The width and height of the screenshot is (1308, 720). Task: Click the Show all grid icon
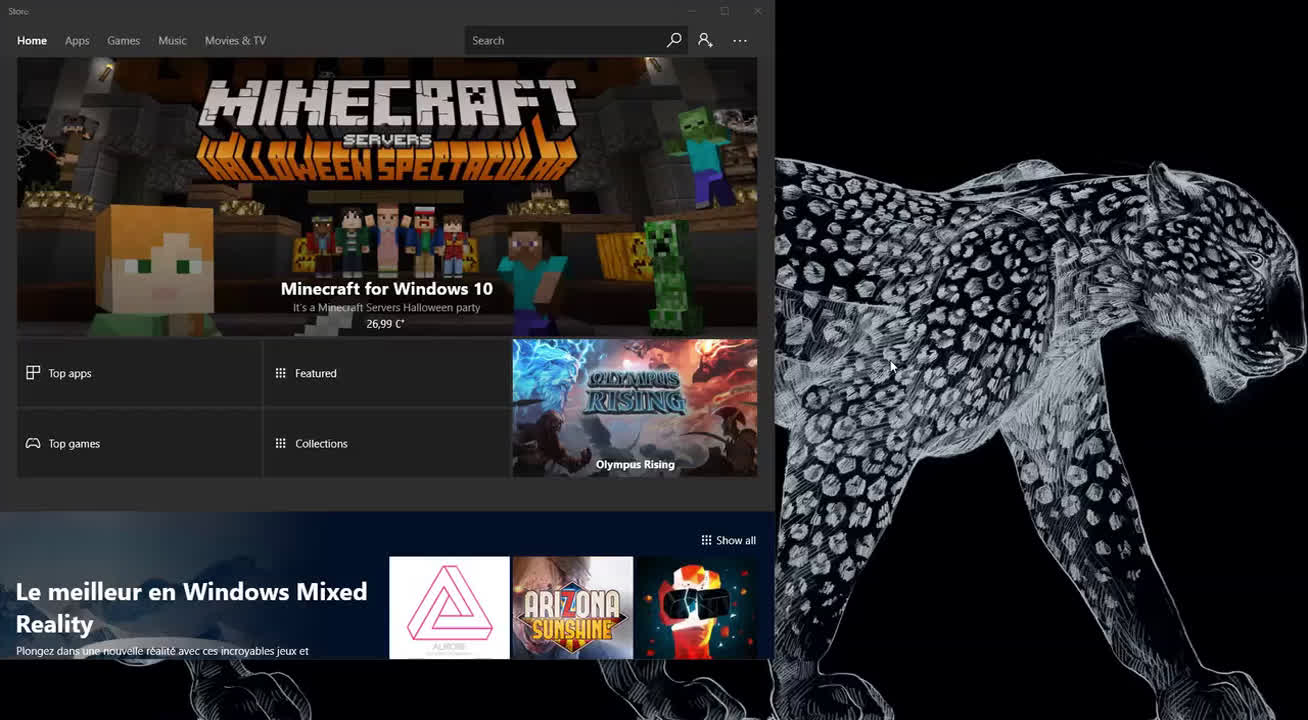(x=706, y=540)
